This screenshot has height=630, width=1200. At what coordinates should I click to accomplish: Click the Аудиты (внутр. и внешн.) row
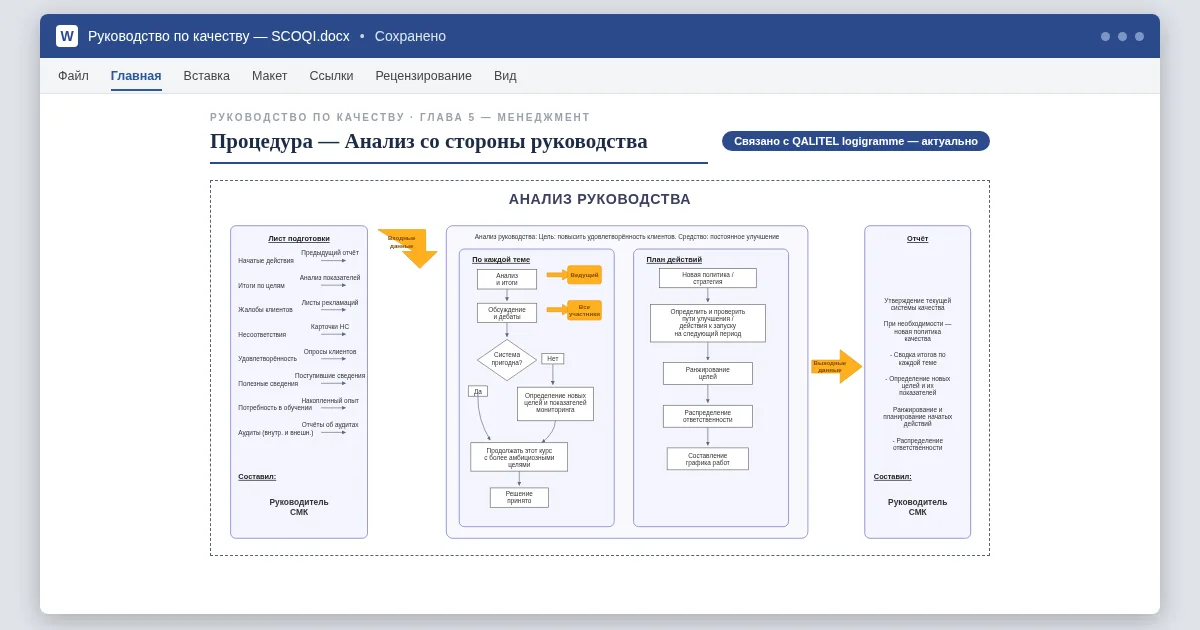275,432
